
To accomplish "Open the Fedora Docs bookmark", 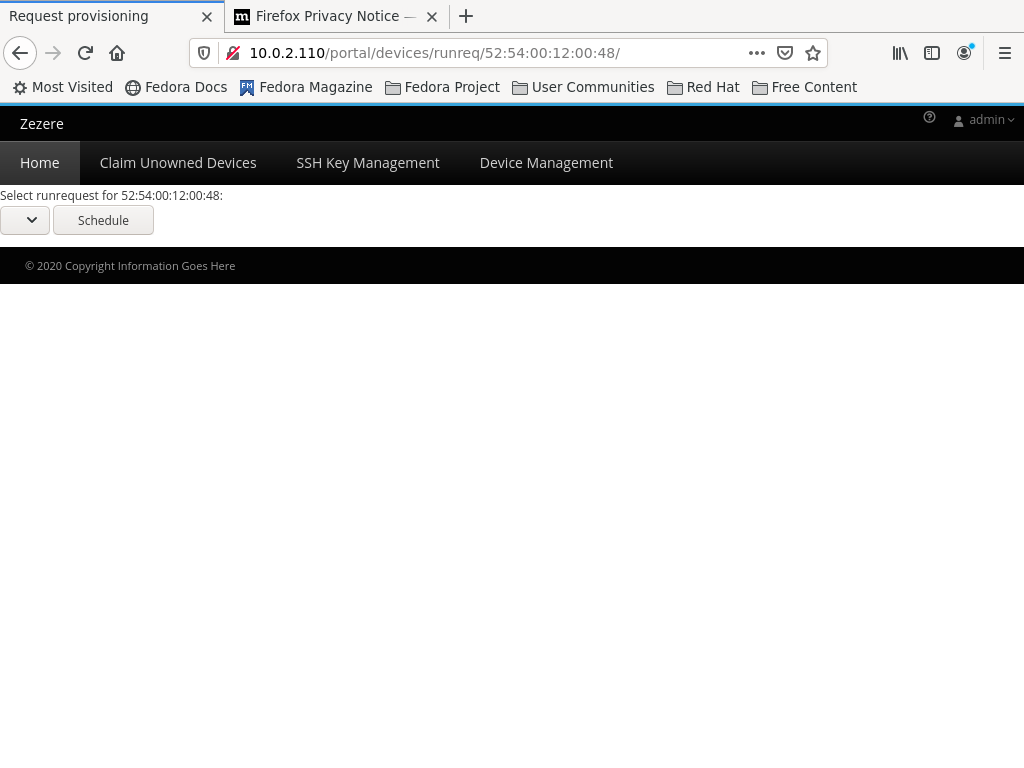I will coord(176,88).
